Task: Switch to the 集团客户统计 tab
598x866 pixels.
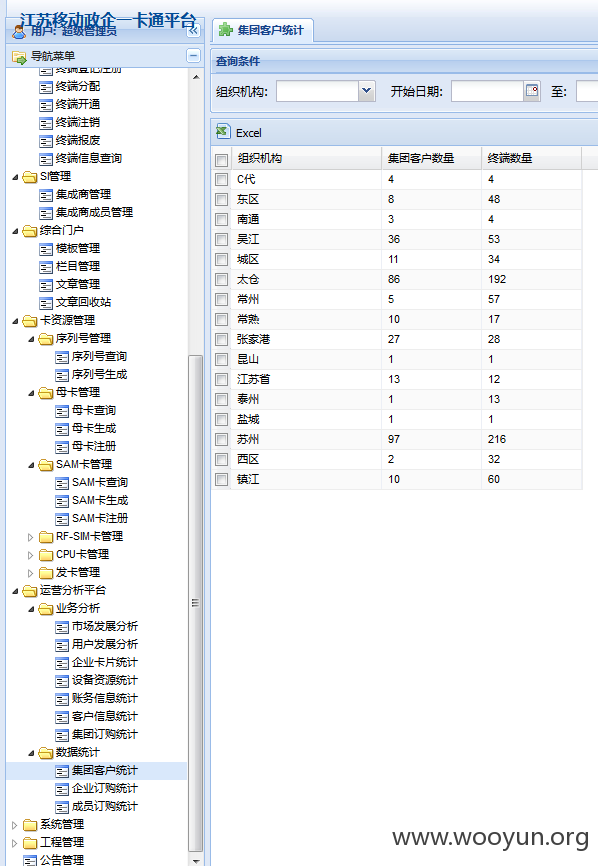Action: pos(263,30)
